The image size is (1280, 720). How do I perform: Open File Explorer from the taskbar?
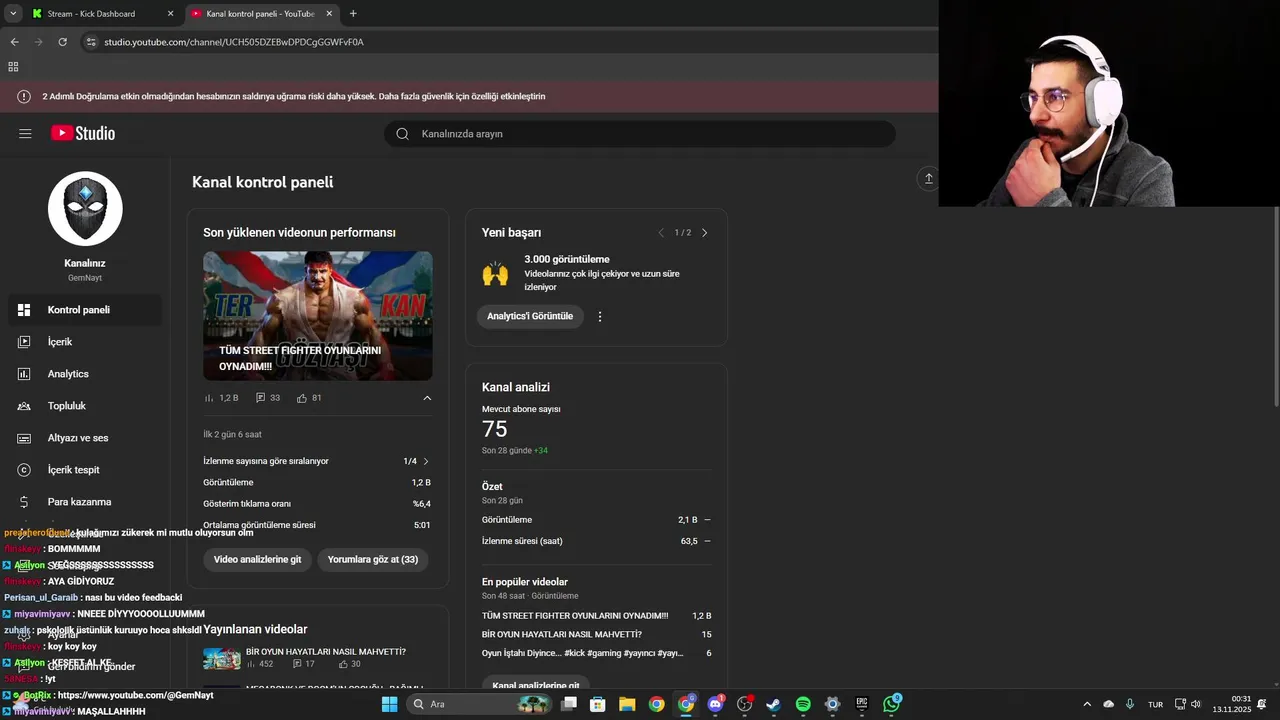click(627, 704)
